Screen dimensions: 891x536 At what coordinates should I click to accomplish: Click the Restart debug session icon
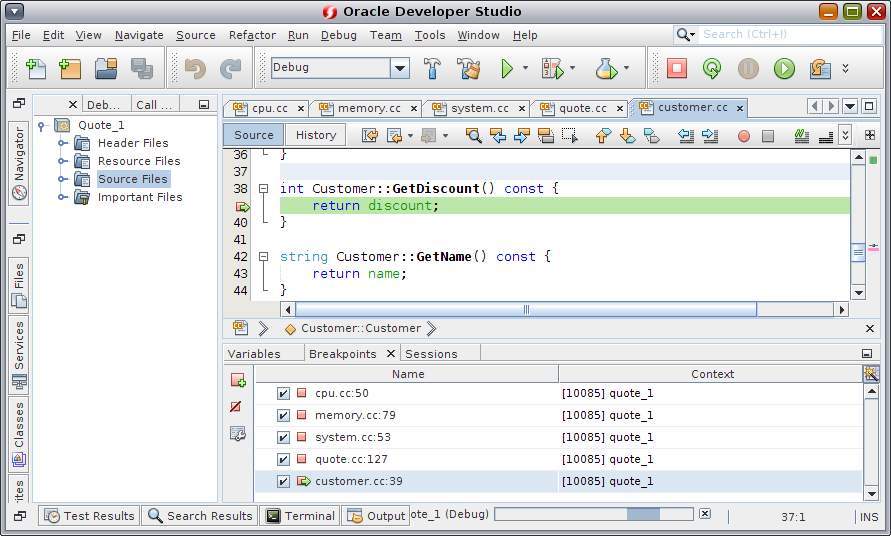coord(712,68)
